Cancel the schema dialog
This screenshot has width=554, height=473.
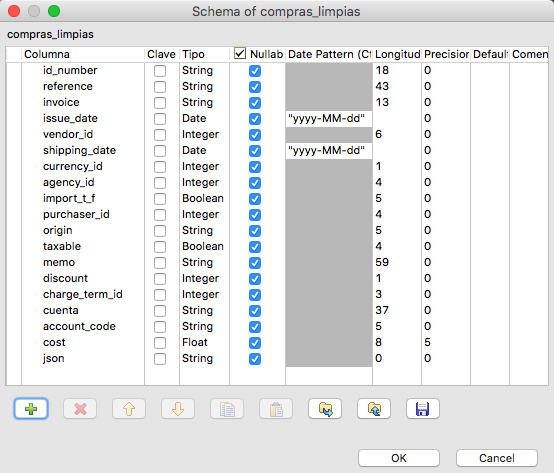click(497, 458)
